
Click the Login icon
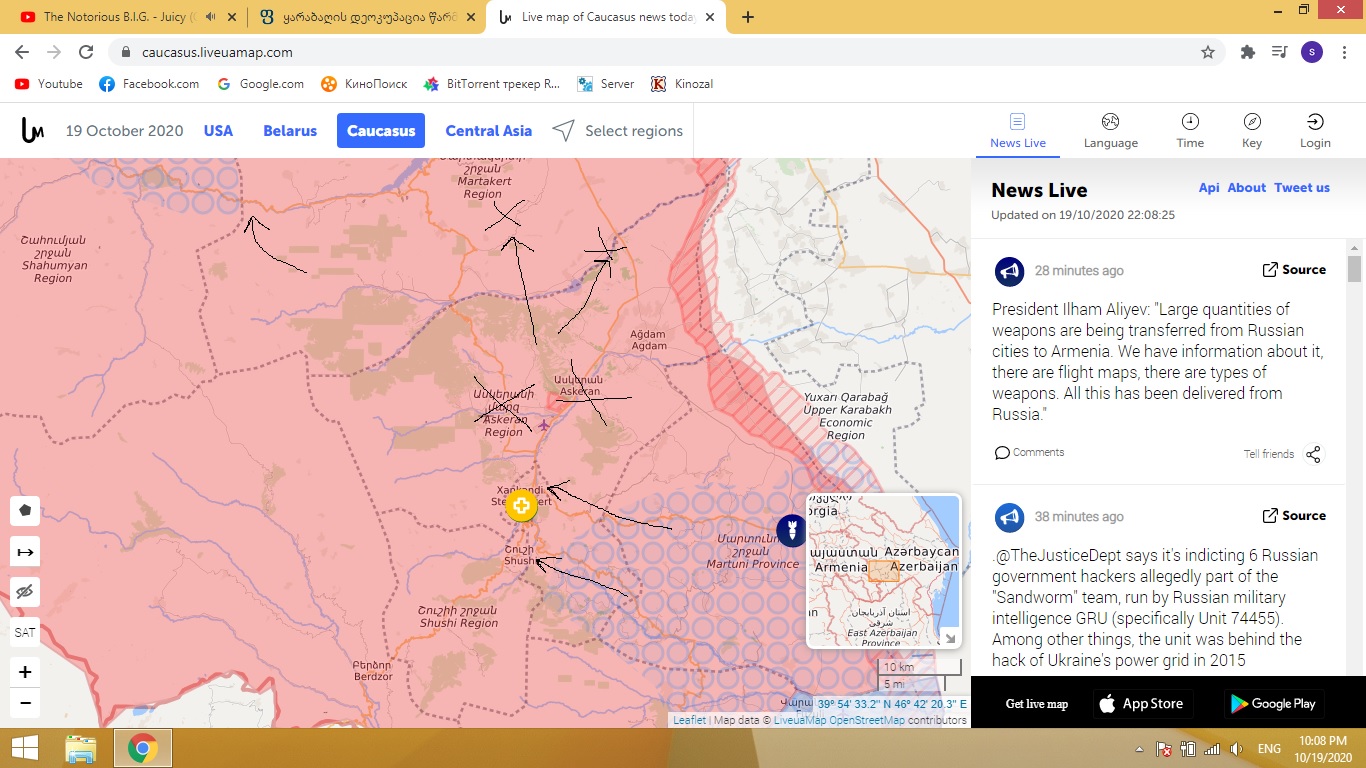pyautogui.click(x=1315, y=130)
